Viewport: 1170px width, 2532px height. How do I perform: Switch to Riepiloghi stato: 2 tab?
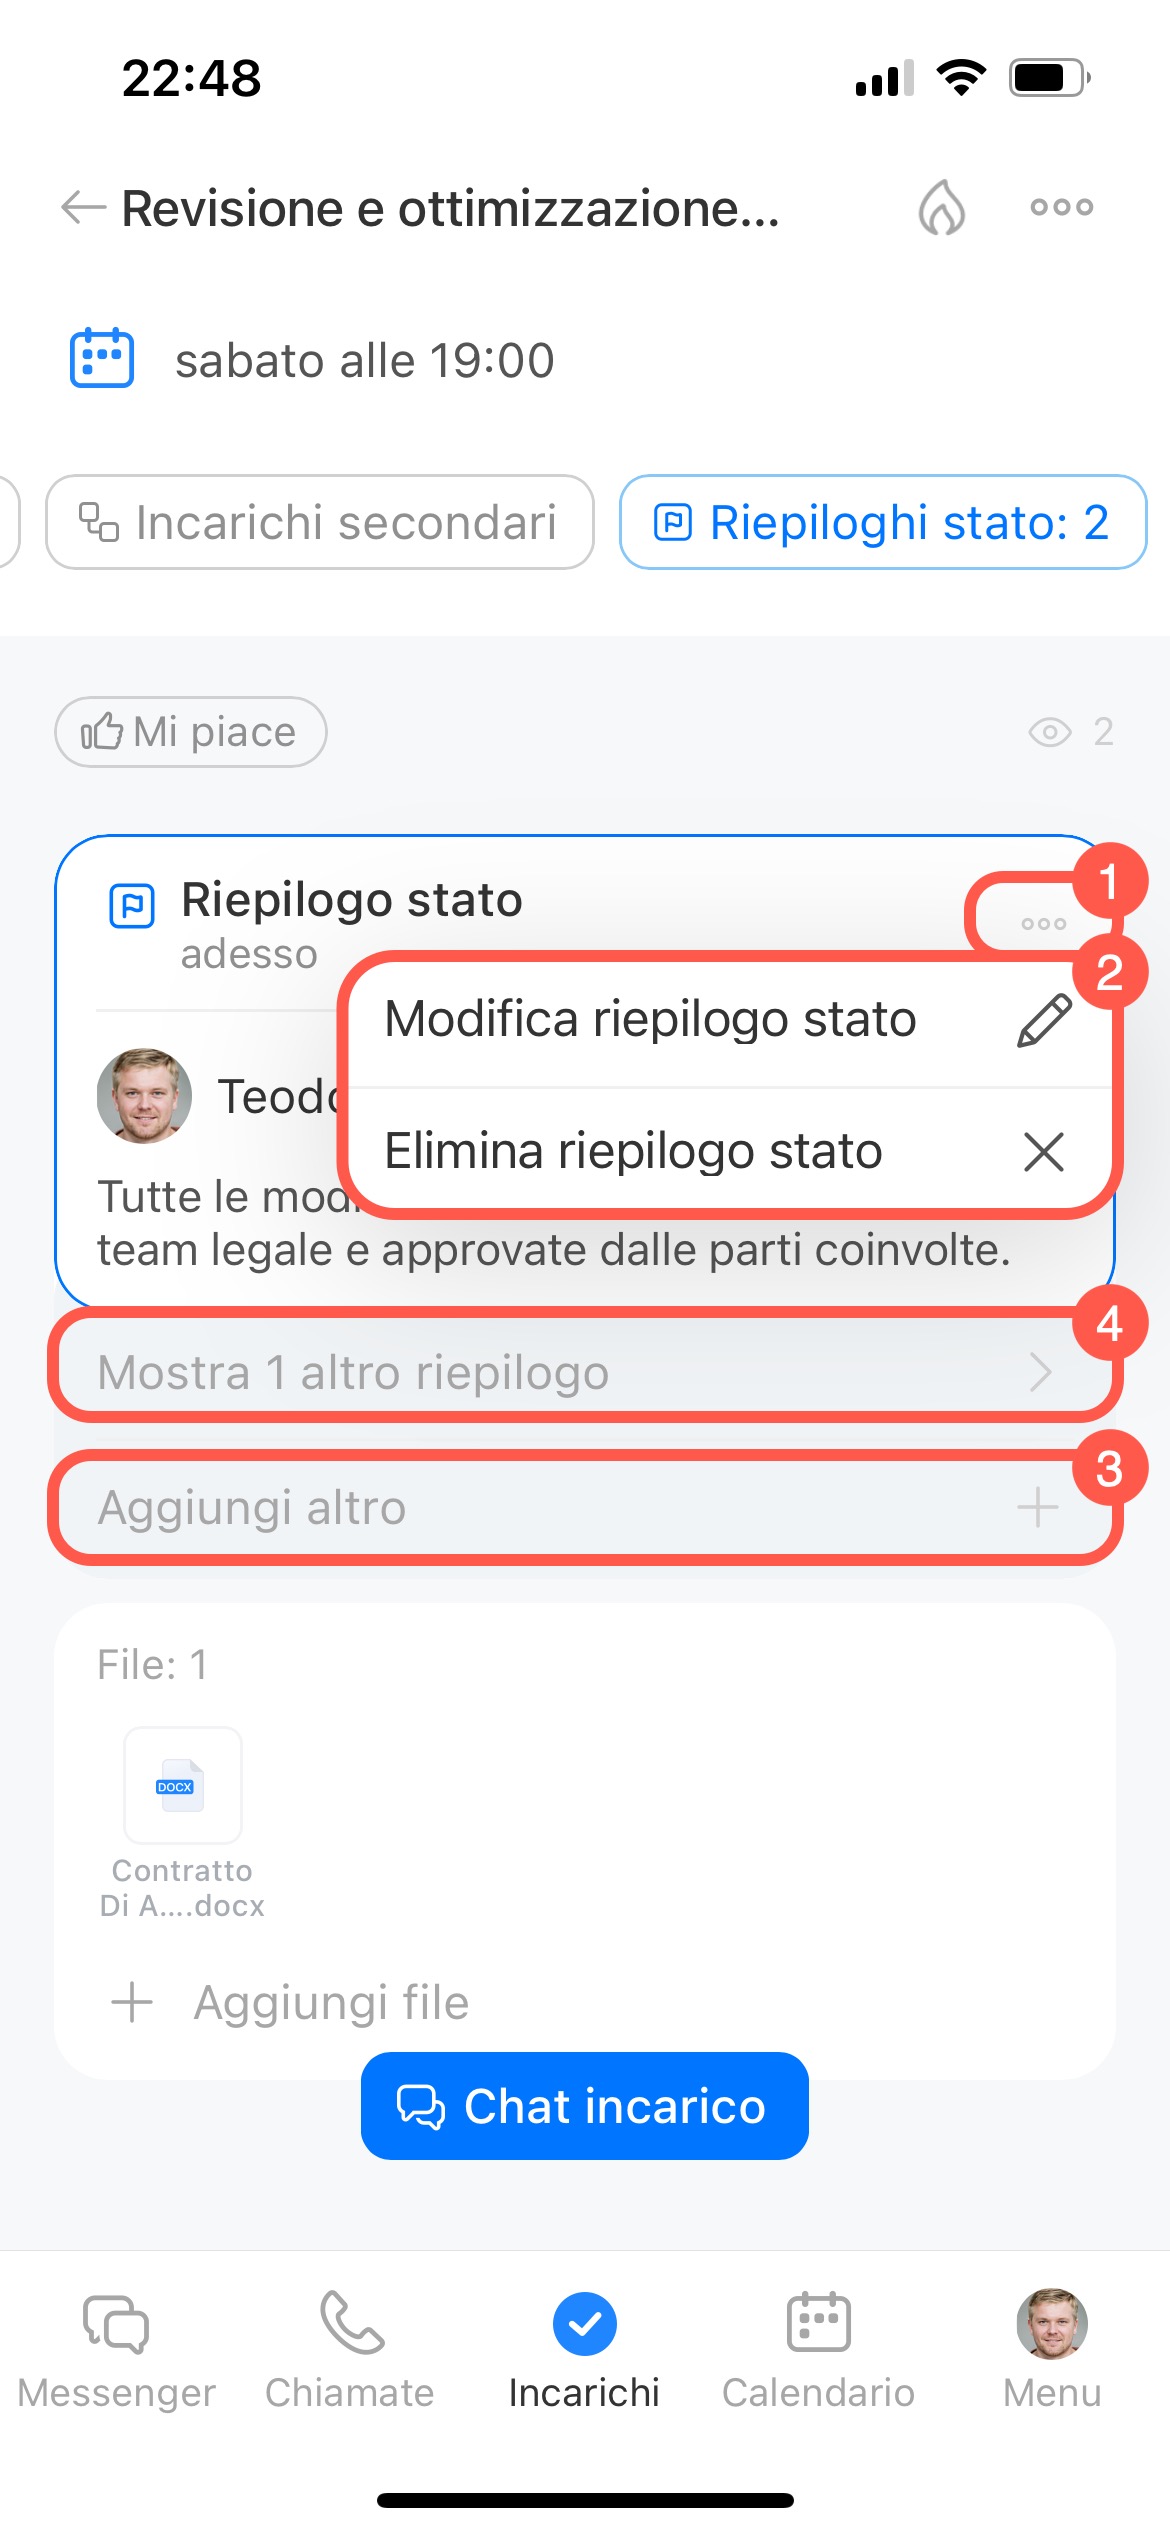882,522
